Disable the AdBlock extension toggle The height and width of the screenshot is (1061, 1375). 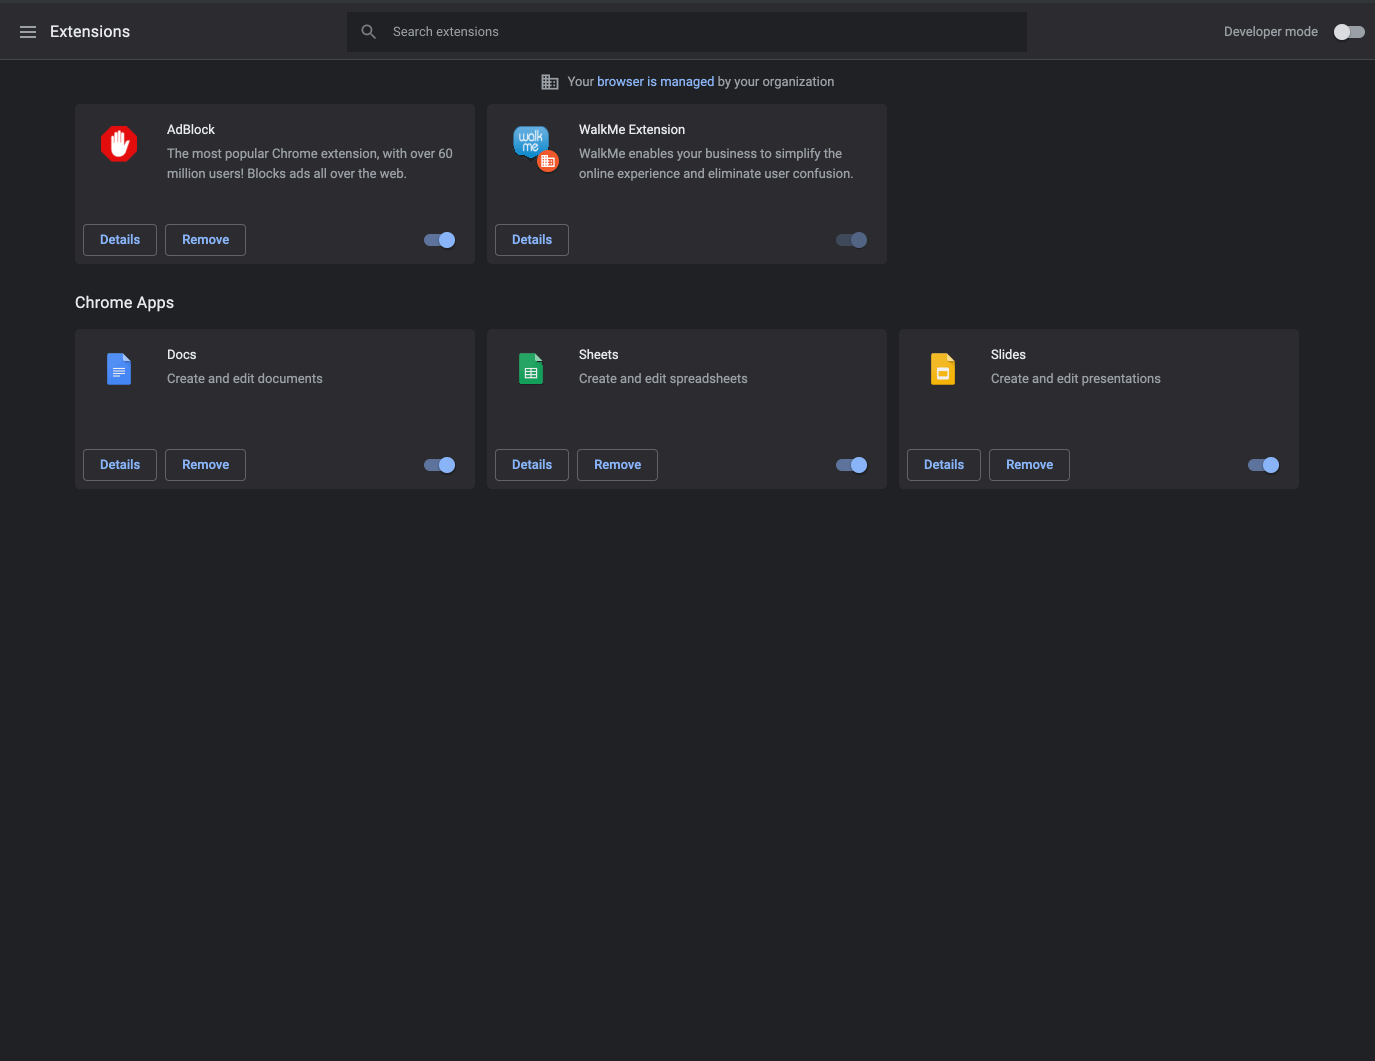440,240
